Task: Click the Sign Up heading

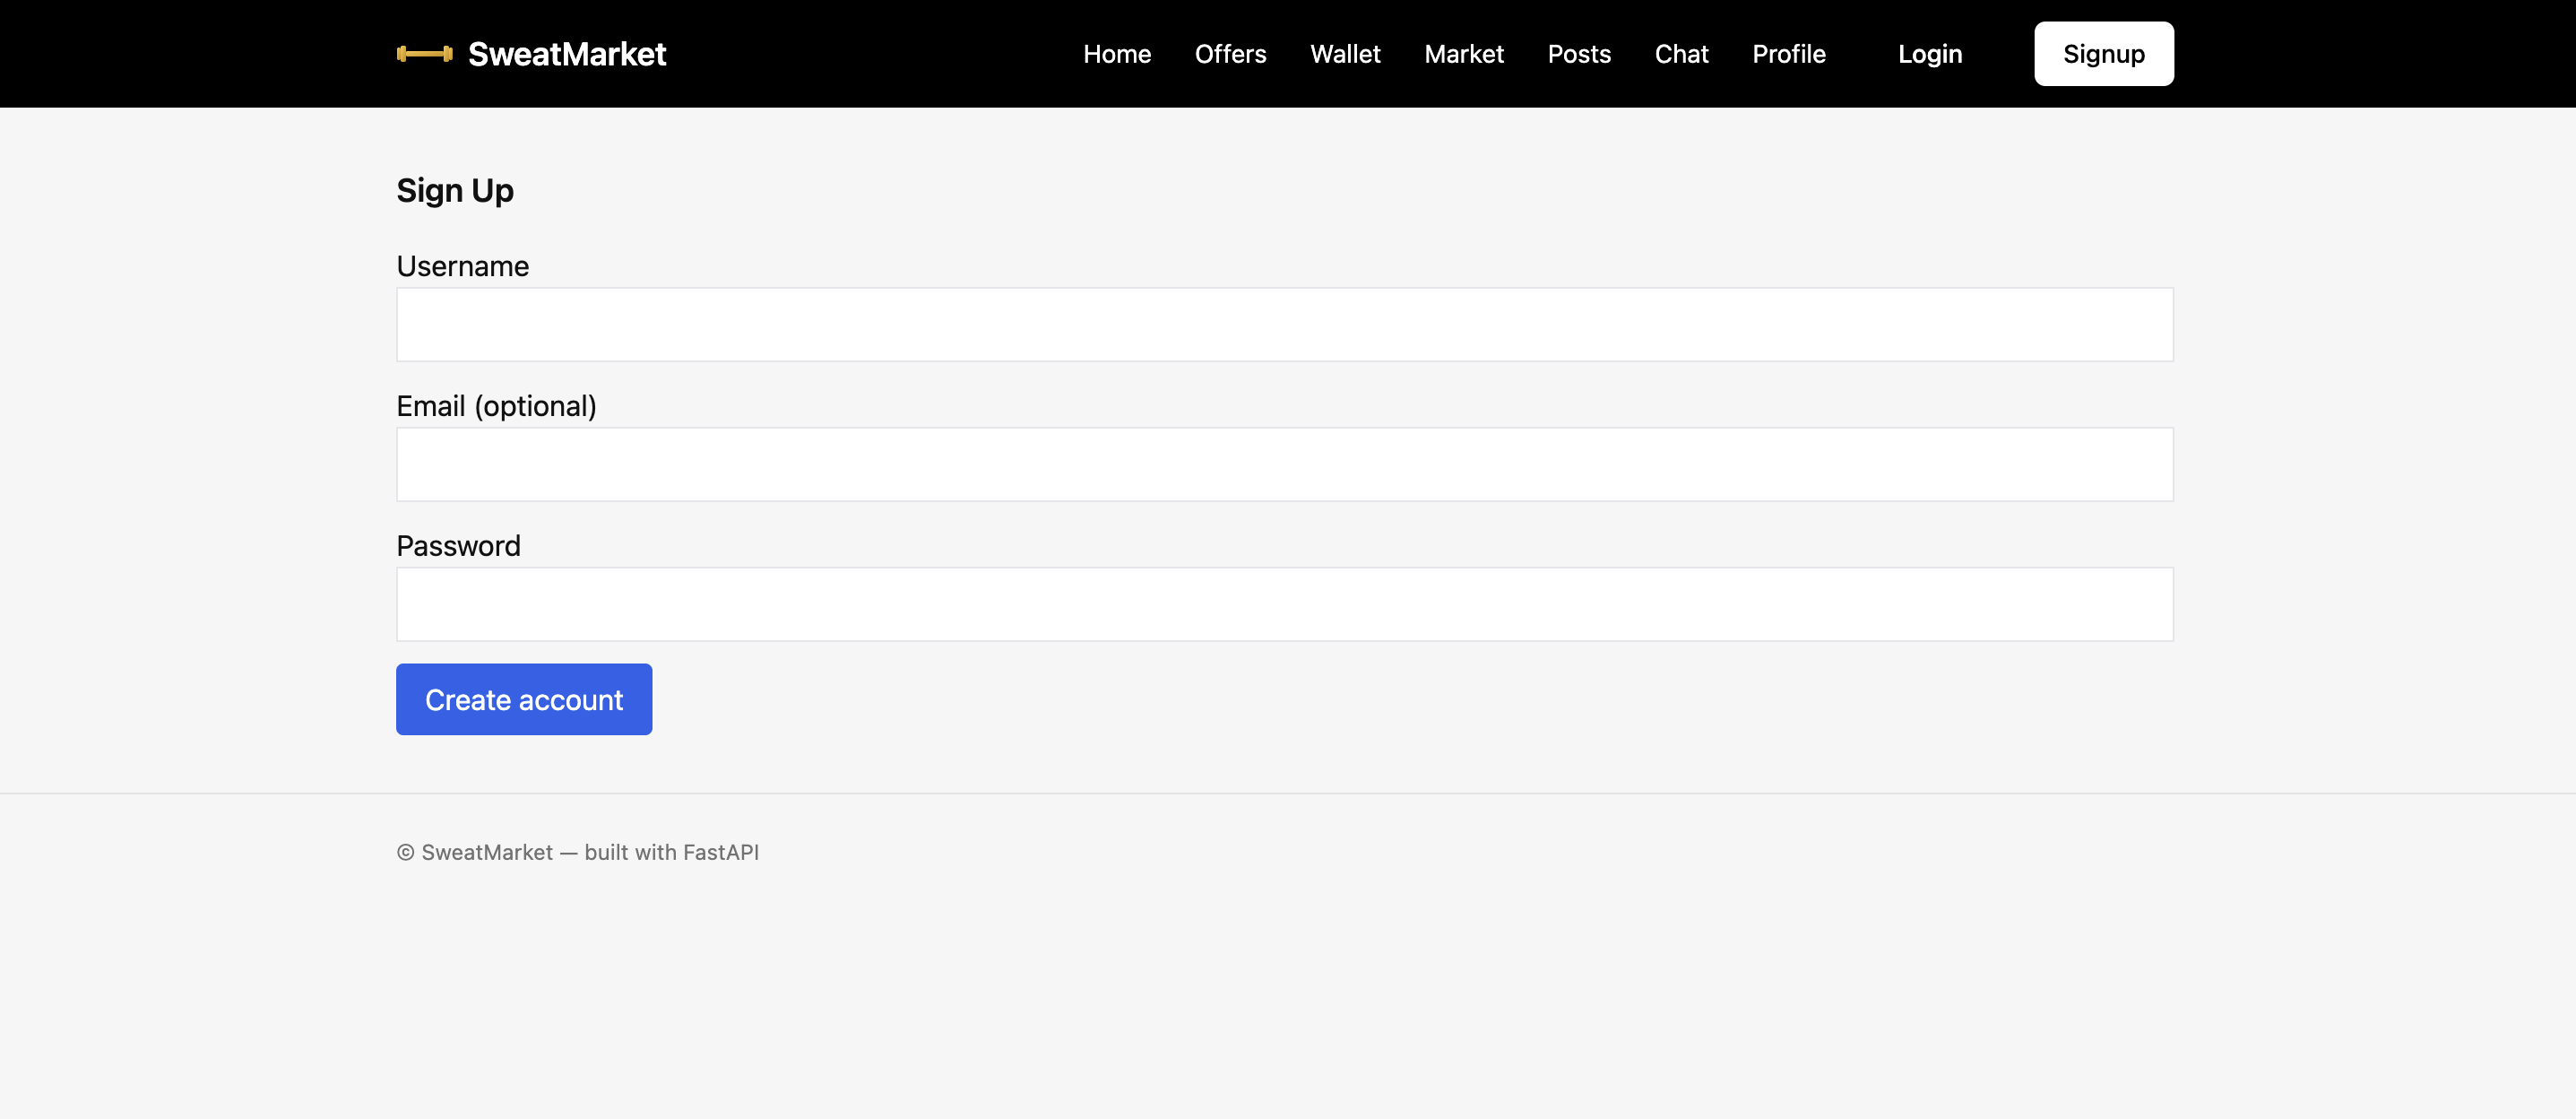Action: point(454,190)
